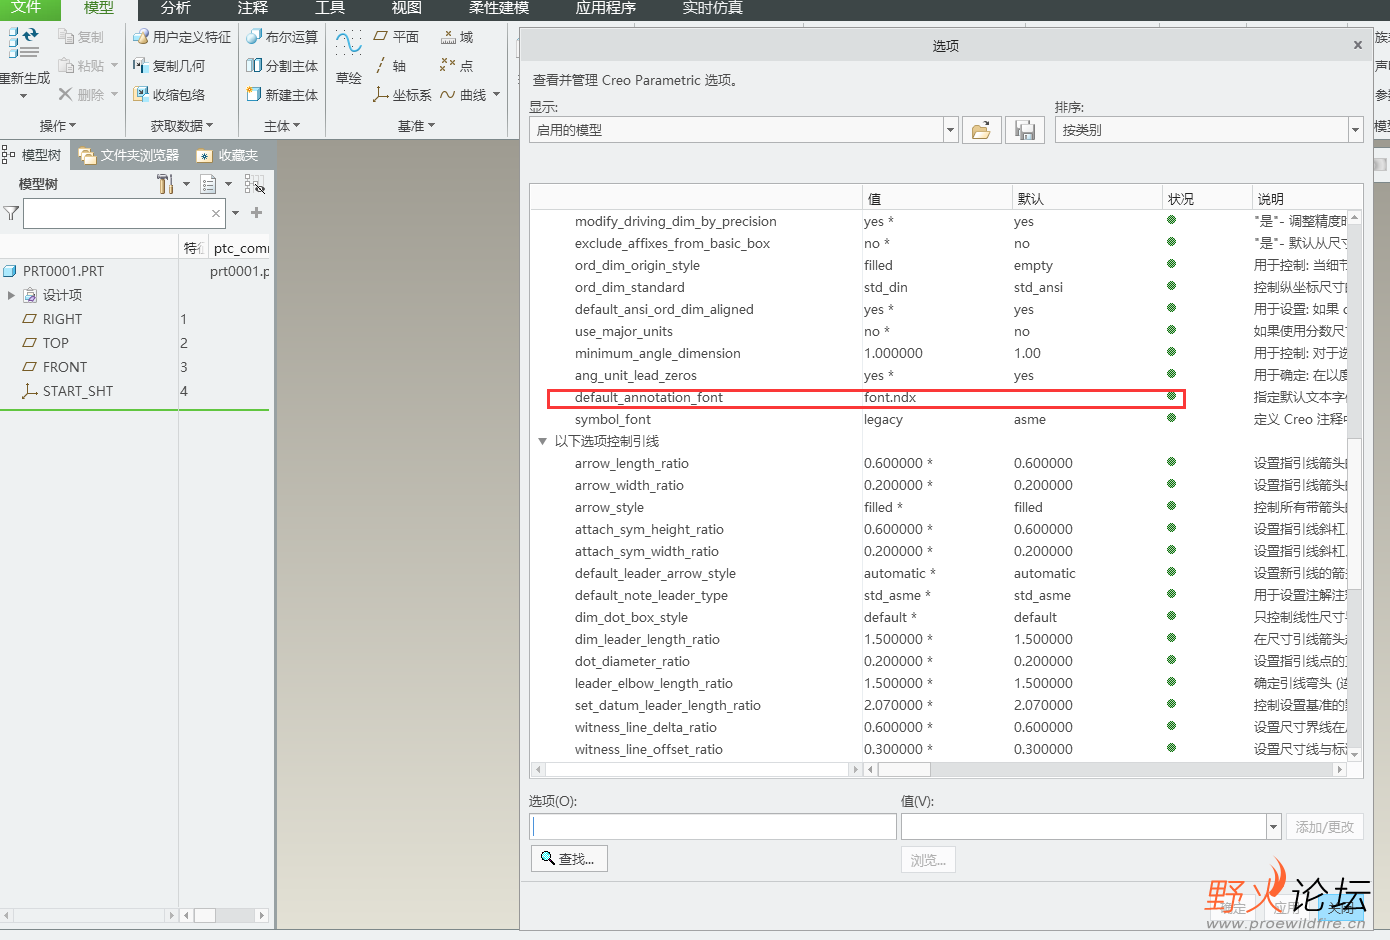
Task: Create a Coordinate System (坐标系)
Action: (x=402, y=95)
